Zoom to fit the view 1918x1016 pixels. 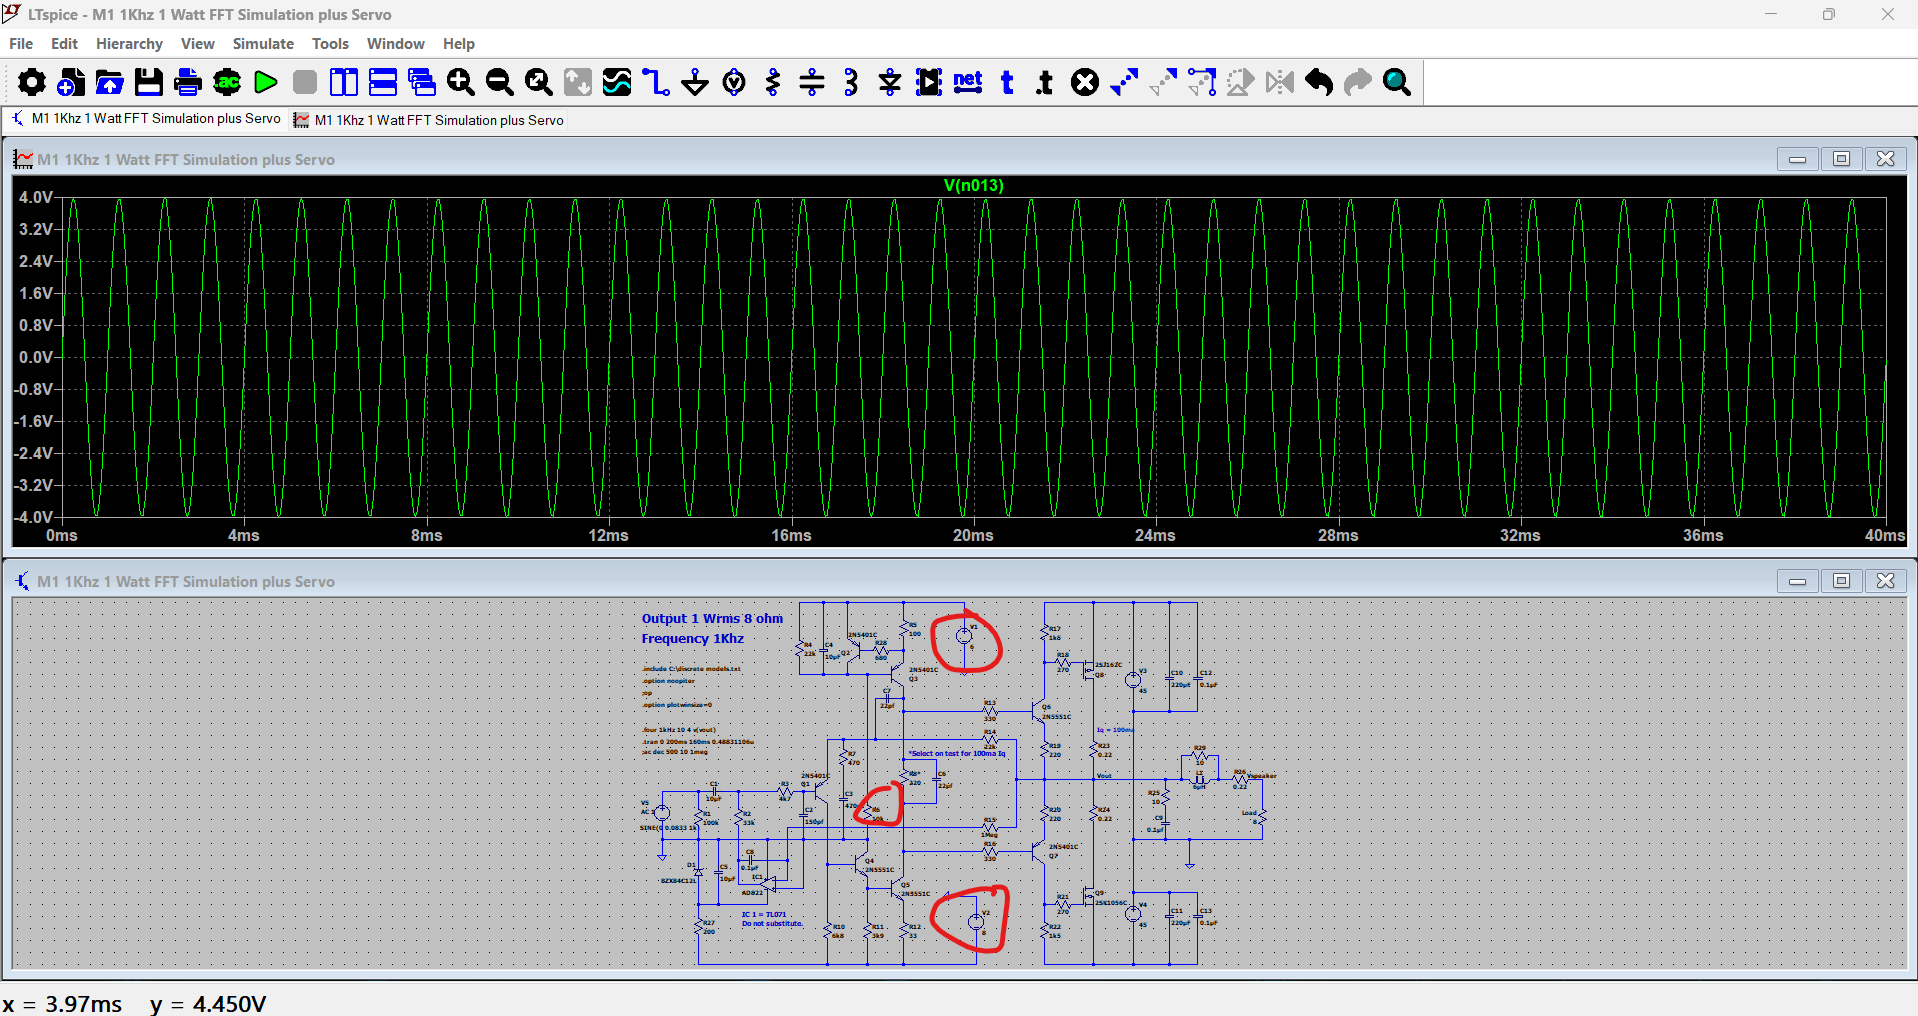(539, 82)
